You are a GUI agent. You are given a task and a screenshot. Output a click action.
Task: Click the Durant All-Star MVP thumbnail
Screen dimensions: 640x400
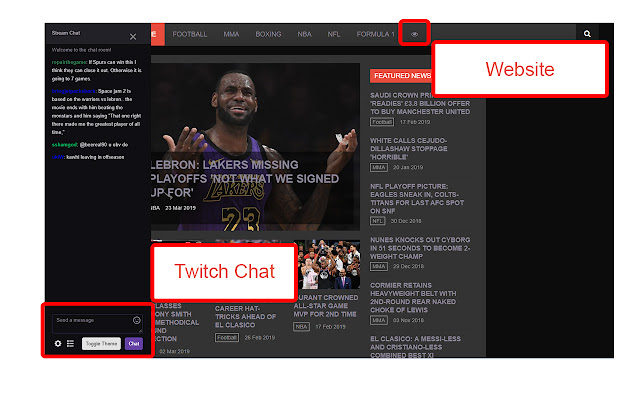(327, 265)
